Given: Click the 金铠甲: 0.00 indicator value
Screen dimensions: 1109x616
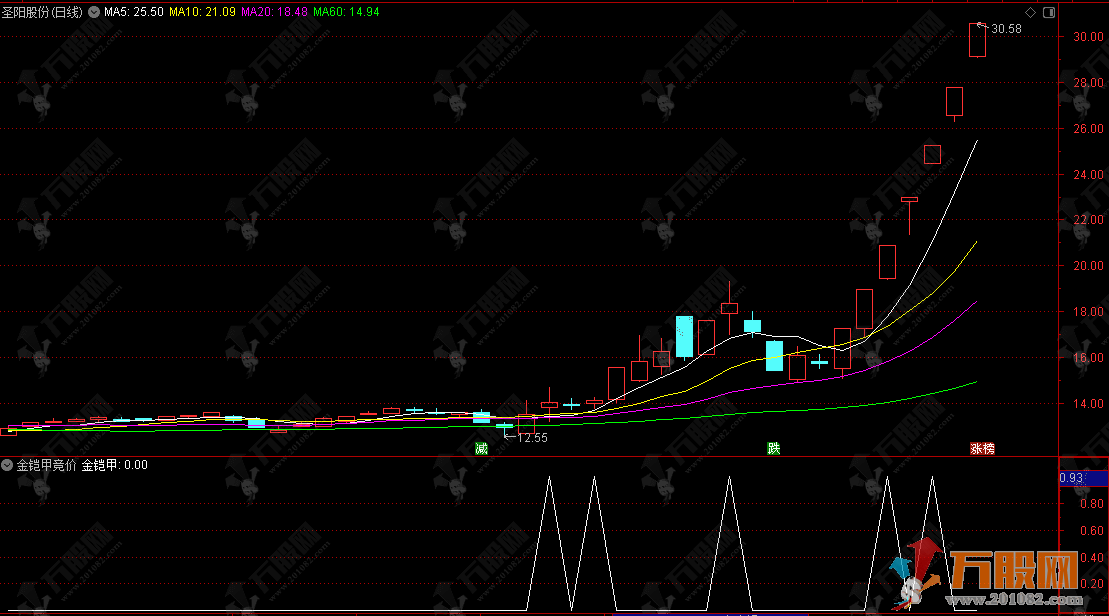Looking at the screenshot, I should 114,465.
